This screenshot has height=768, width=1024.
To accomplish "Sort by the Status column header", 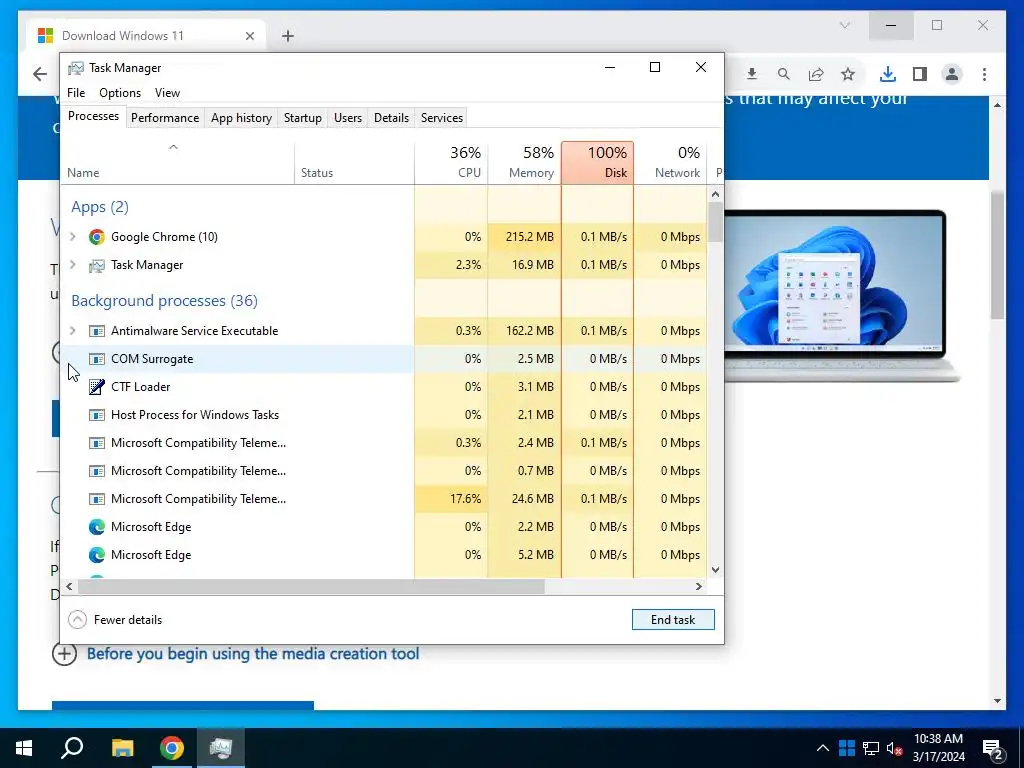I will 354,163.
